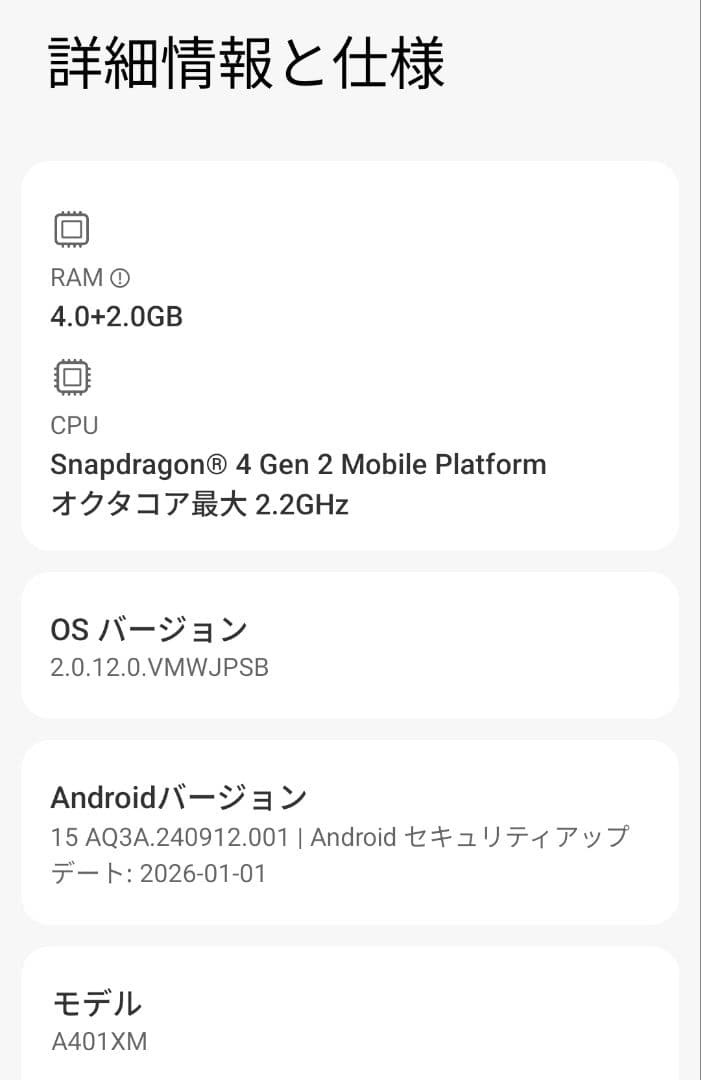Select the モデル entry
The width and height of the screenshot is (701, 1080).
[350, 1018]
